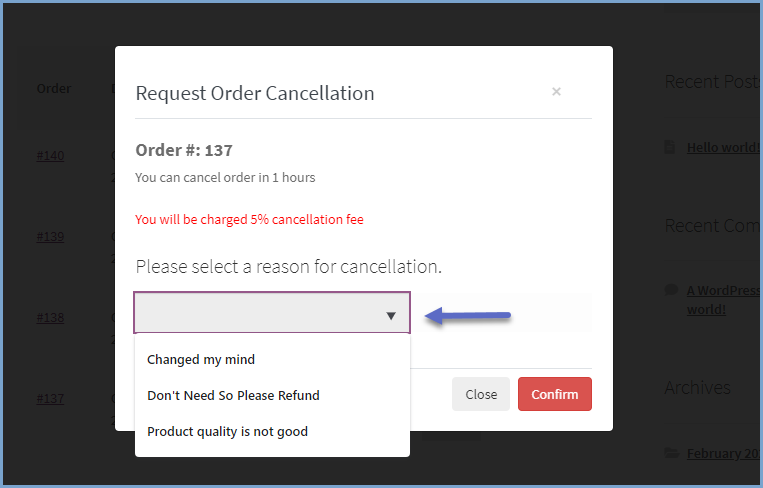Click the document icon beside Hello world

pyautogui.click(x=670, y=147)
